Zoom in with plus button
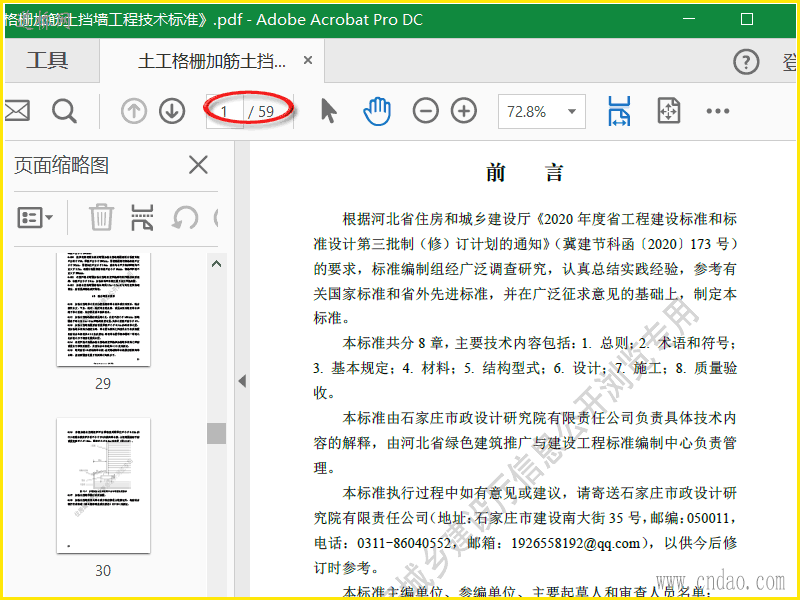Screen dimensions: 800x600 [x=464, y=111]
